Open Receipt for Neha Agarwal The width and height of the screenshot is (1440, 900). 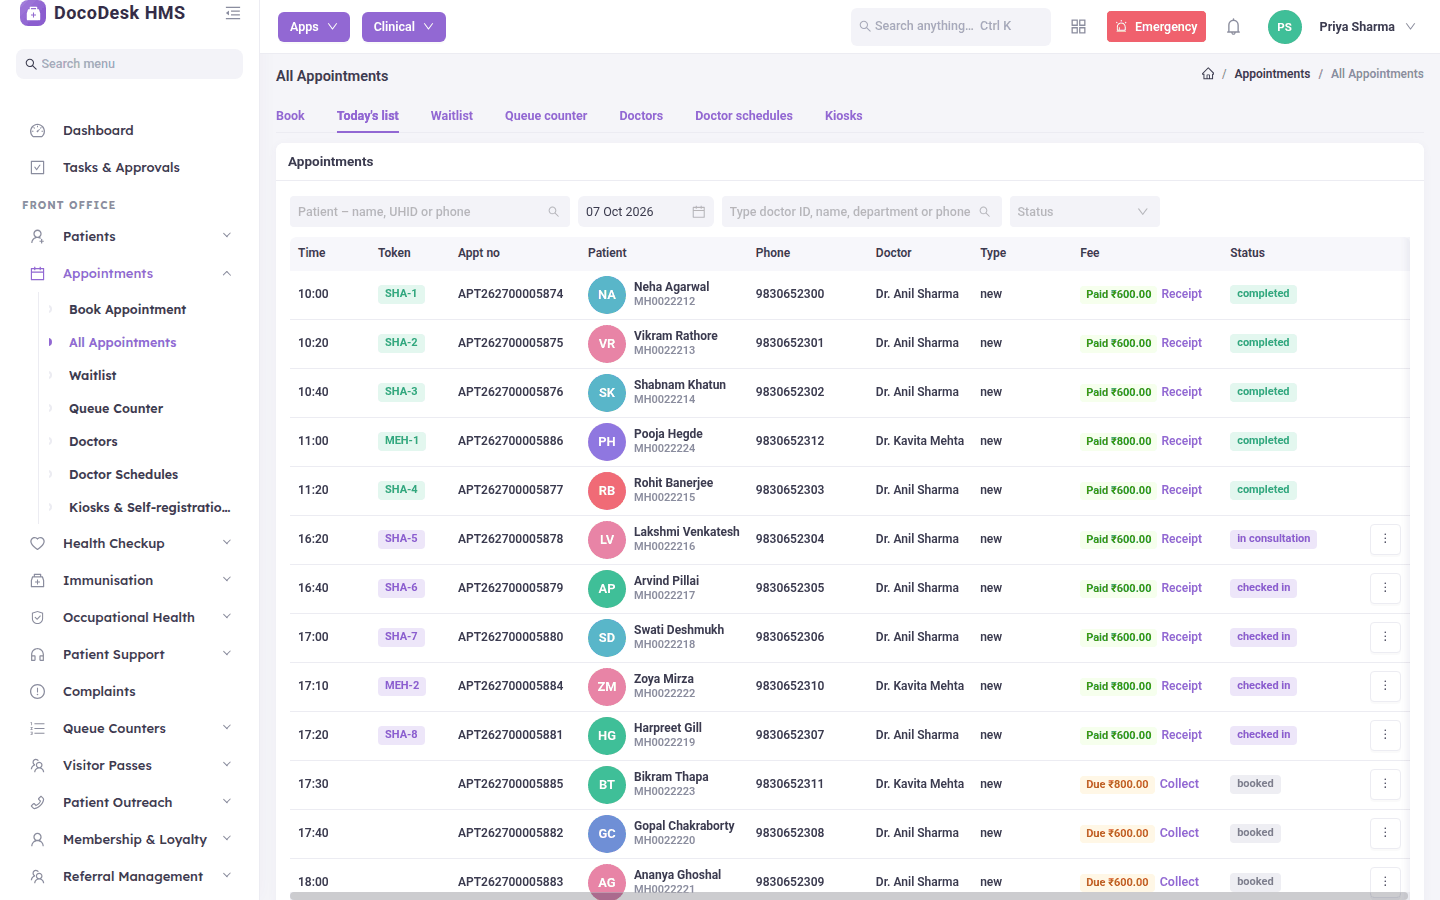(x=1181, y=294)
